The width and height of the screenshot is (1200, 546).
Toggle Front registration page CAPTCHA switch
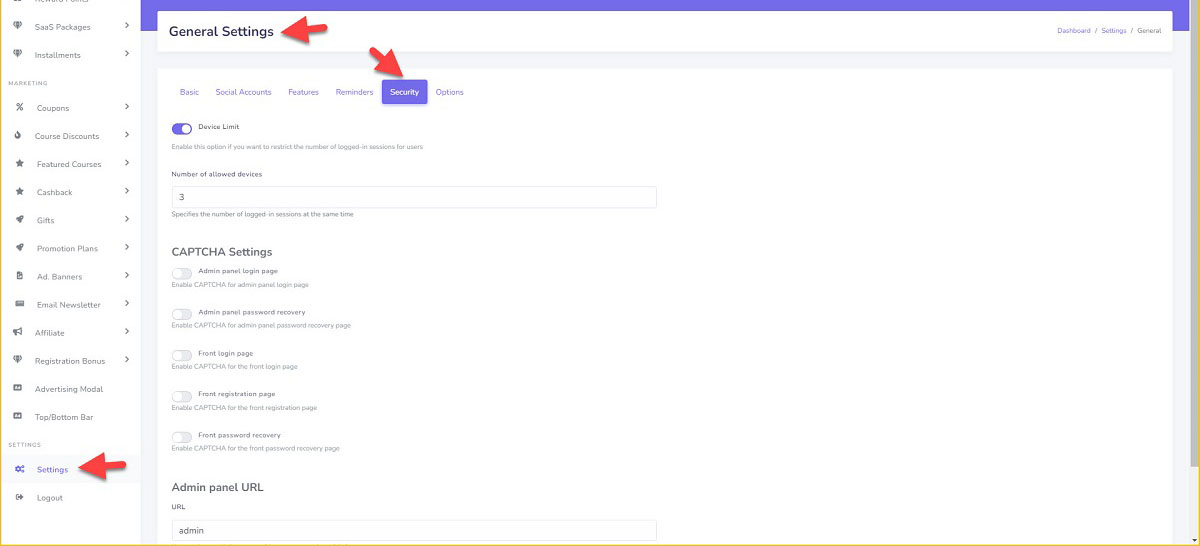(182, 396)
